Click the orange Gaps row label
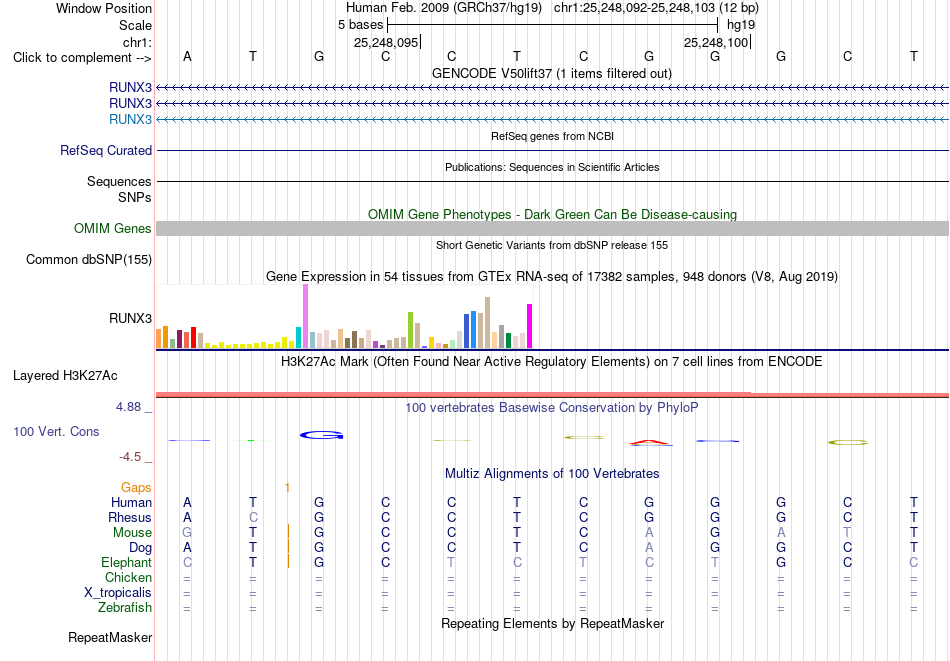Screen dimensions: 950x661 pyautogui.click(x=136, y=488)
